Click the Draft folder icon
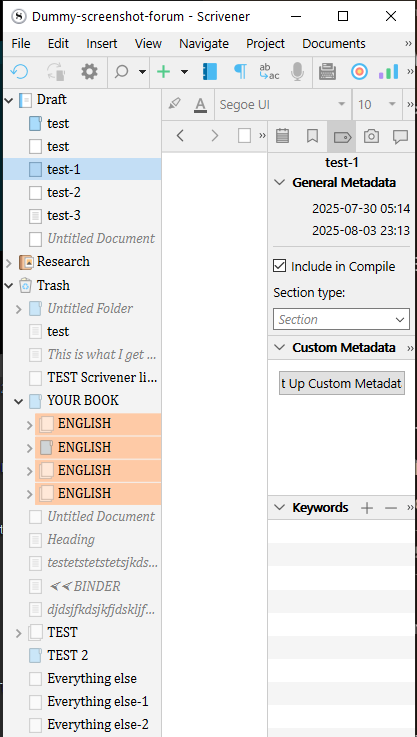 click(25, 100)
